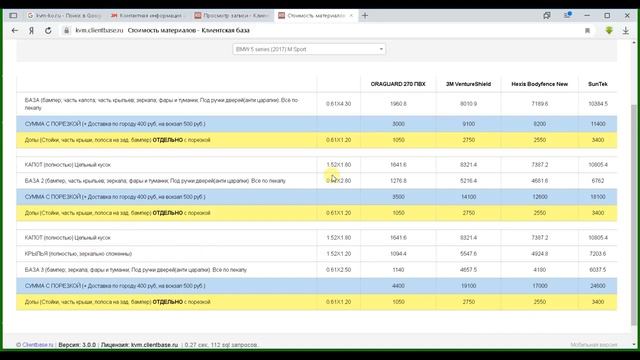Image resolution: width=640 pixels, height=360 pixels.
Task: Select the sum value 9100
Action: click(469, 124)
